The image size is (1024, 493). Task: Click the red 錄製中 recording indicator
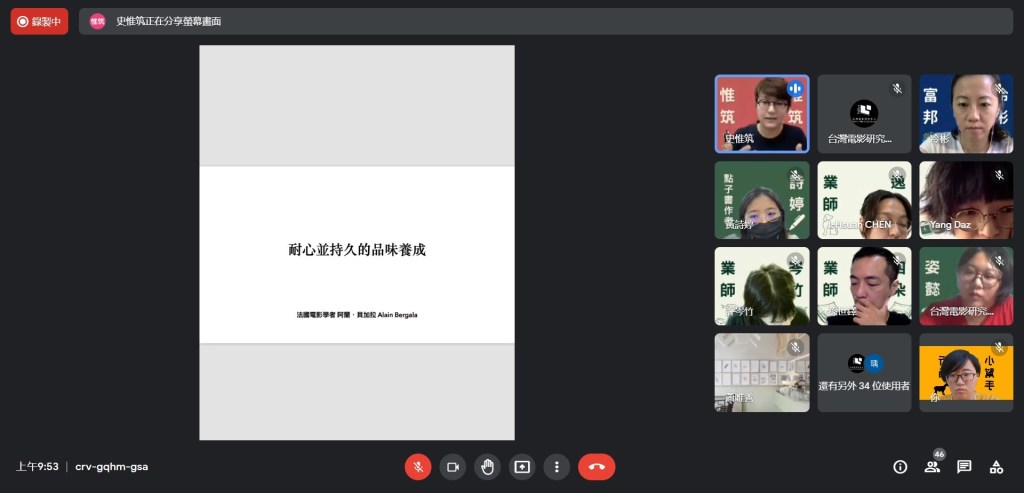[x=40, y=21]
